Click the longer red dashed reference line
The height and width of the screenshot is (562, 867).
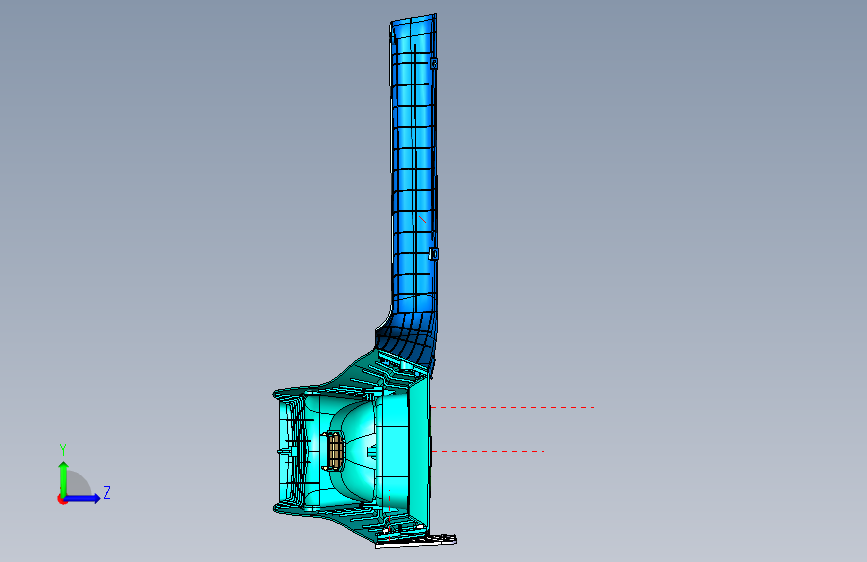pos(513,408)
